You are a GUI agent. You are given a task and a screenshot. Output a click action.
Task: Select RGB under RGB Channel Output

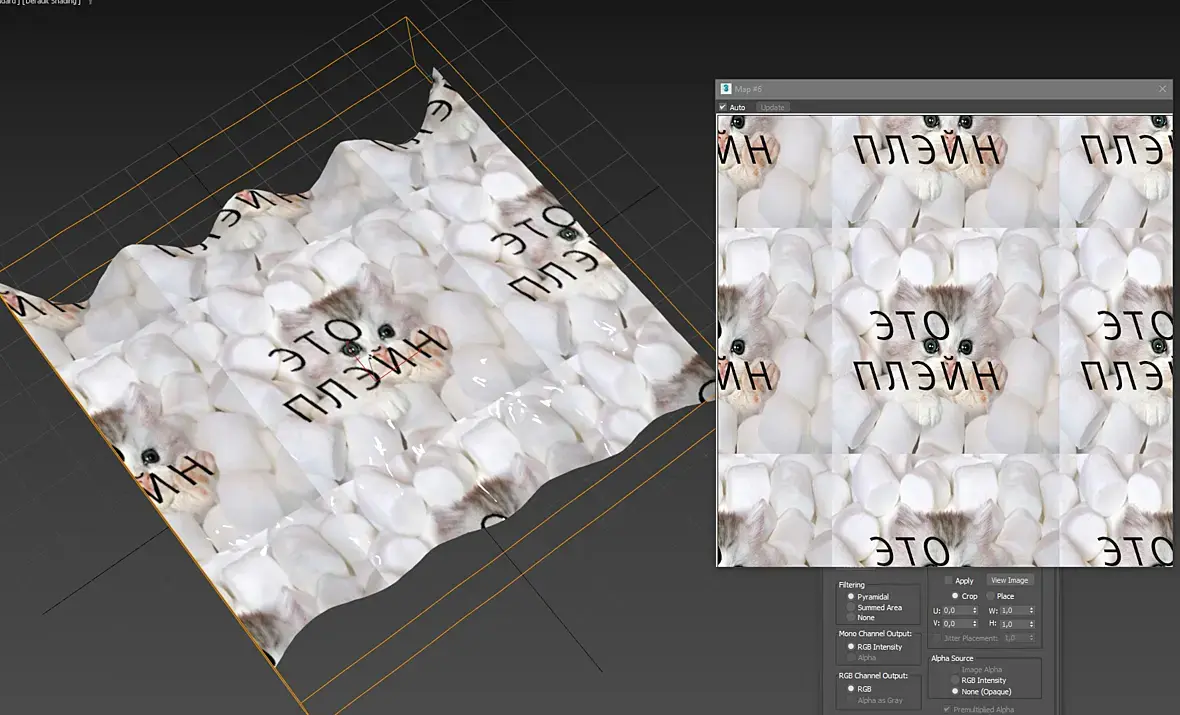(x=851, y=689)
